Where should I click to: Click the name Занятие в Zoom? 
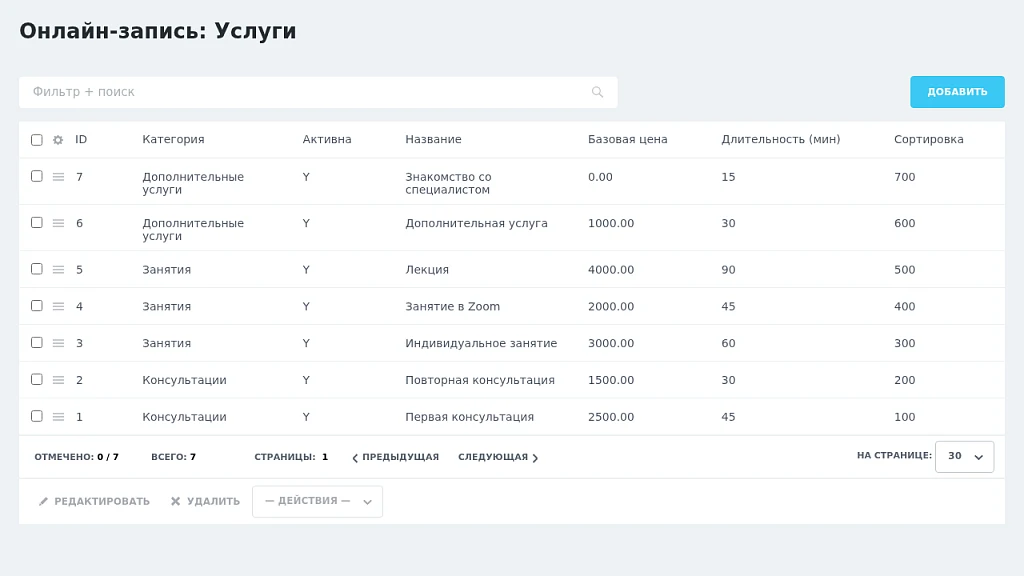(x=452, y=306)
